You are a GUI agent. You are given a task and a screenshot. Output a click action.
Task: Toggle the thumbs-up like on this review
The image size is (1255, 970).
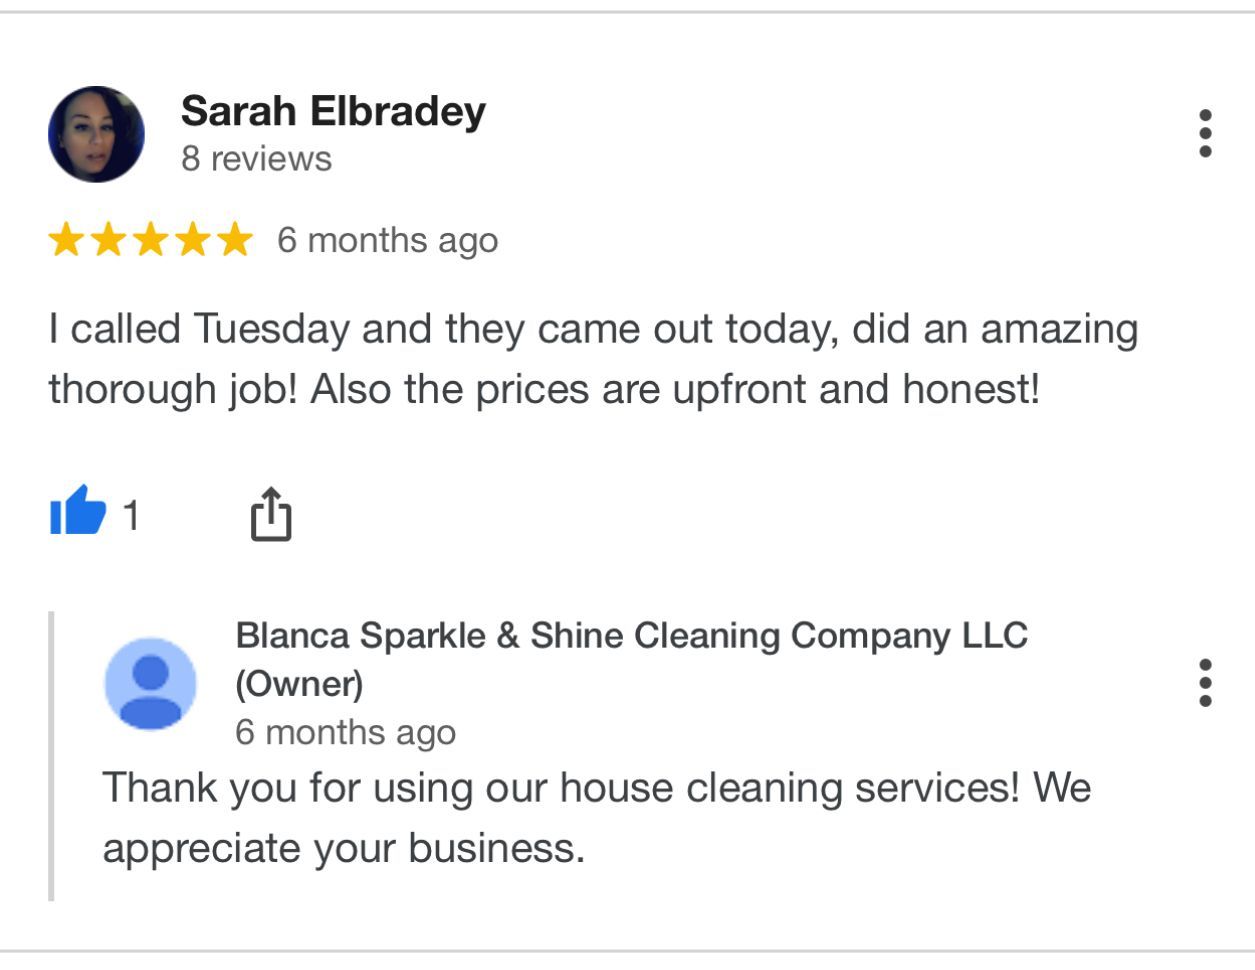[78, 511]
